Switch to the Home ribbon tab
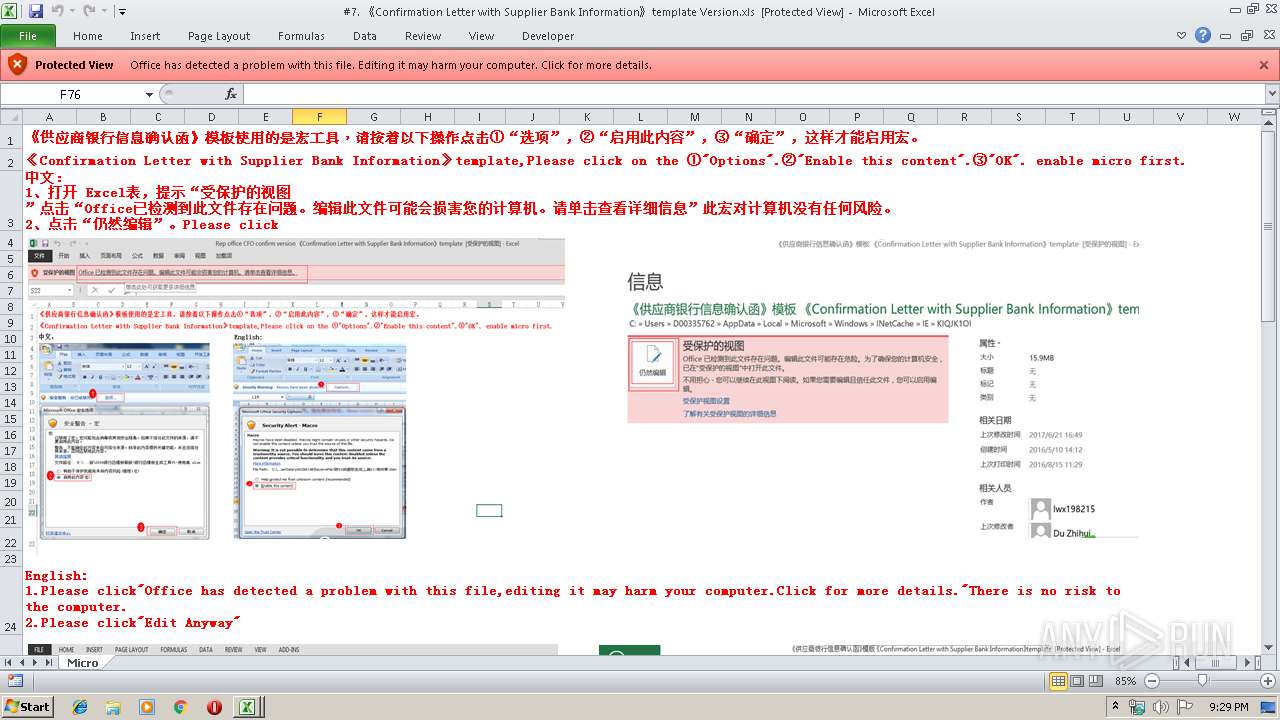The width and height of the screenshot is (1280, 720). 88,36
